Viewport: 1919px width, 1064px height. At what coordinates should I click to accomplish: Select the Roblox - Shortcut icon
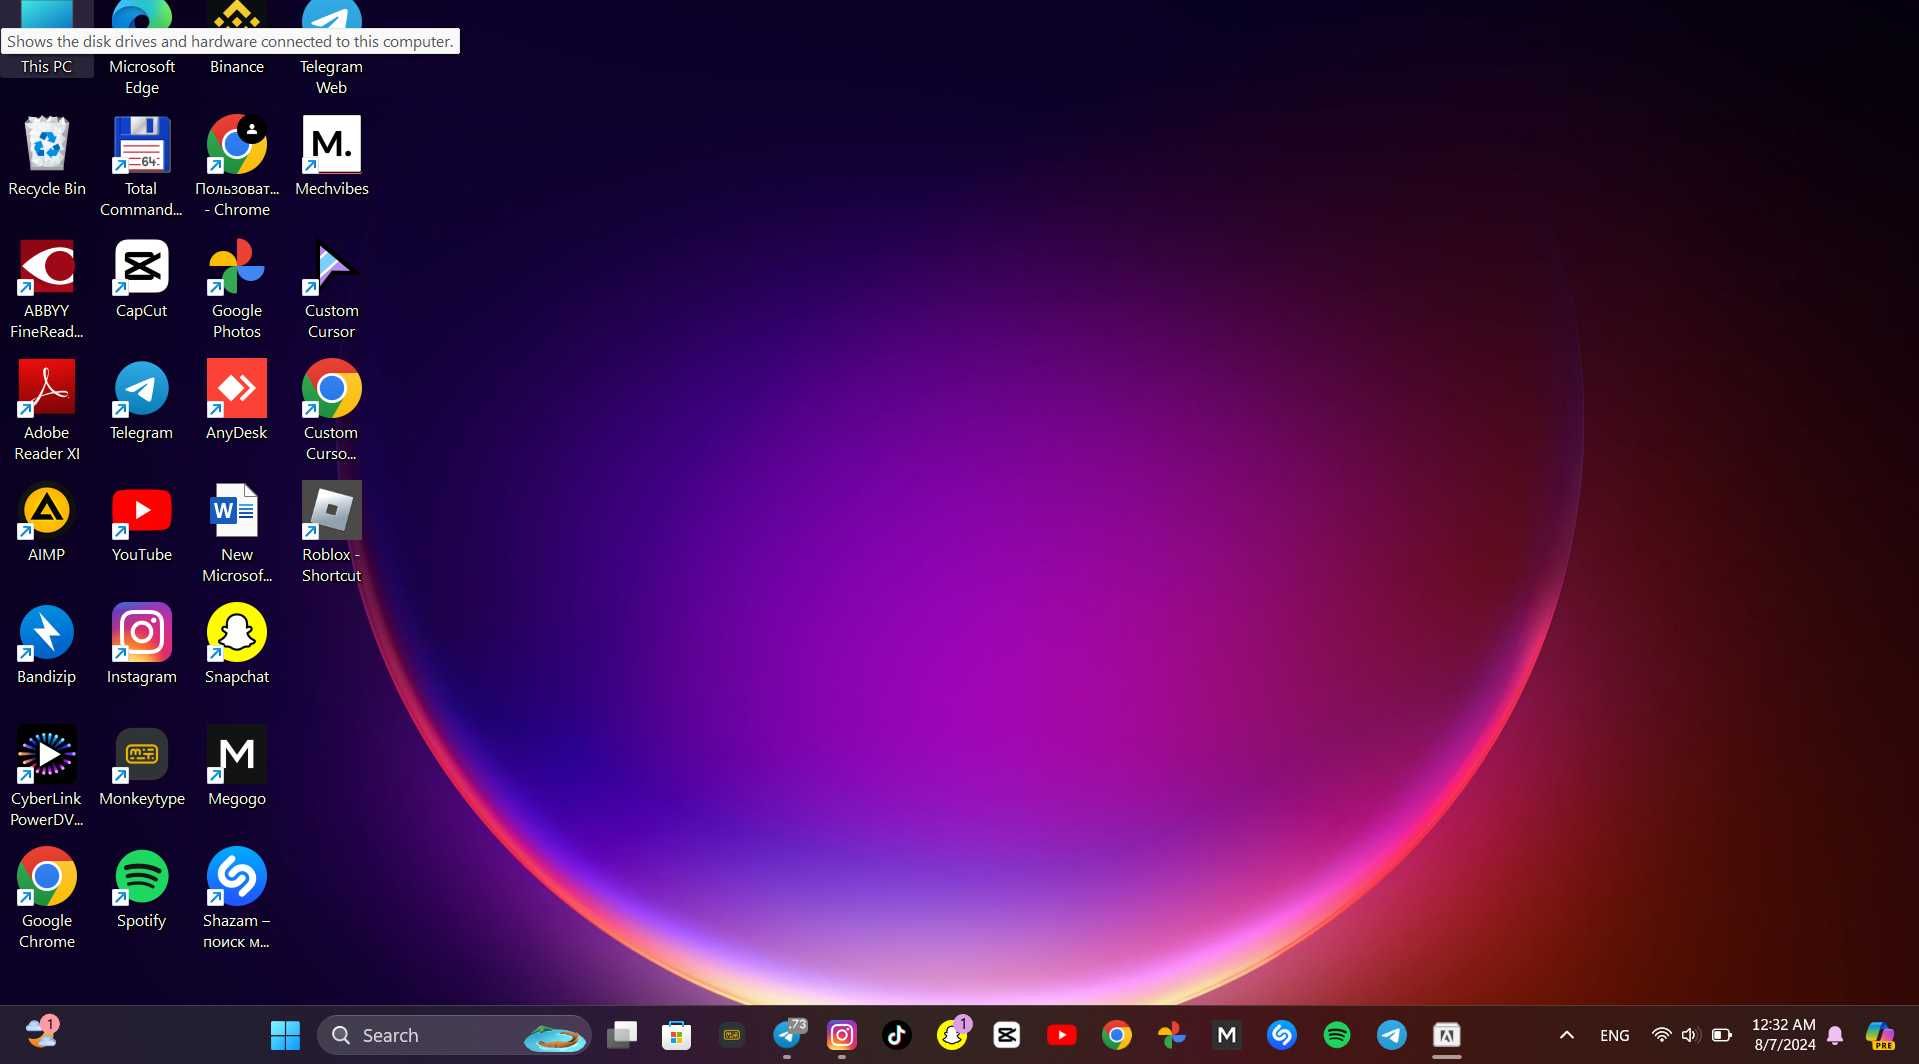pyautogui.click(x=332, y=532)
